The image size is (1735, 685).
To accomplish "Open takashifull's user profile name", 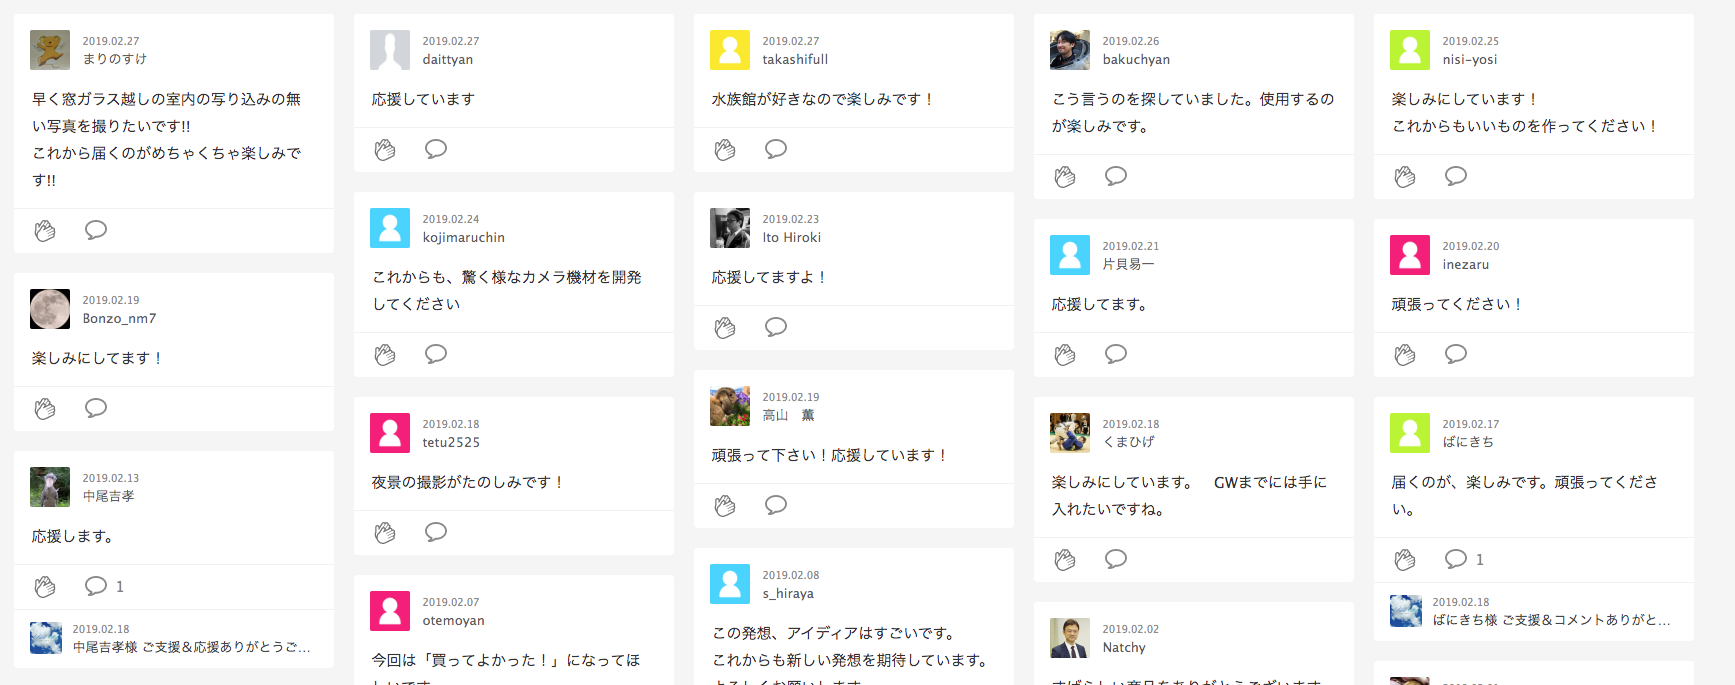I will 795,60.
